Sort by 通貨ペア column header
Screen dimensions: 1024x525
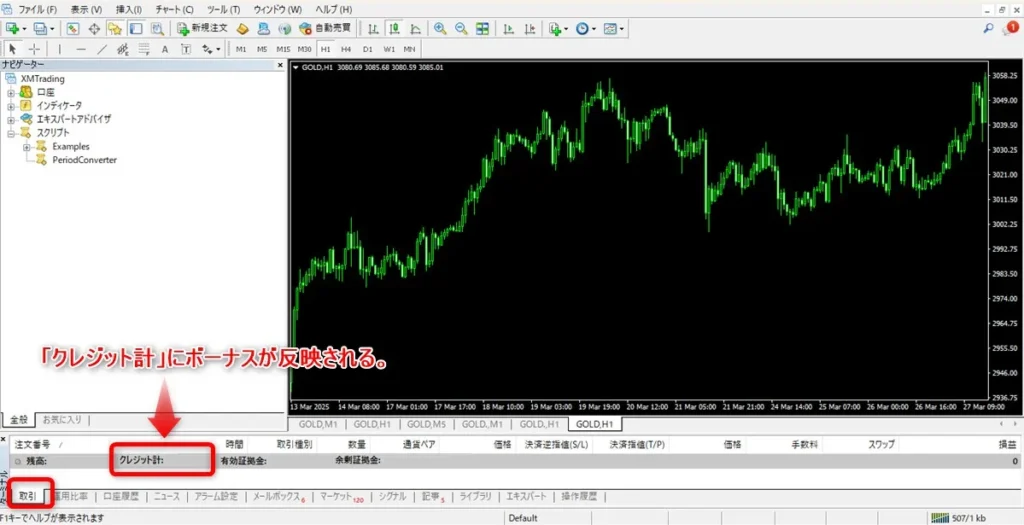click(419, 444)
